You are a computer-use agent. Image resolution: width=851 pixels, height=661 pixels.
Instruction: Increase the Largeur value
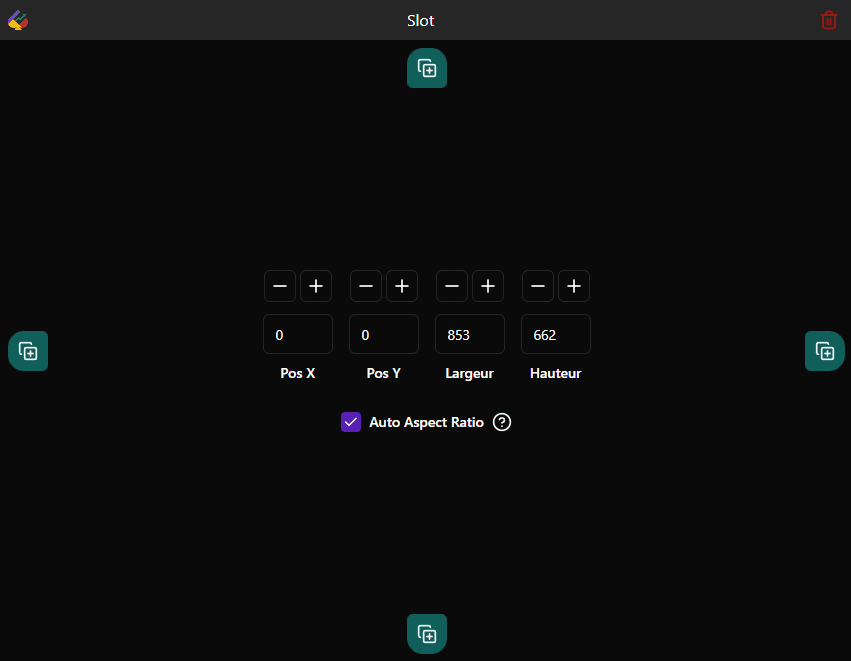488,286
